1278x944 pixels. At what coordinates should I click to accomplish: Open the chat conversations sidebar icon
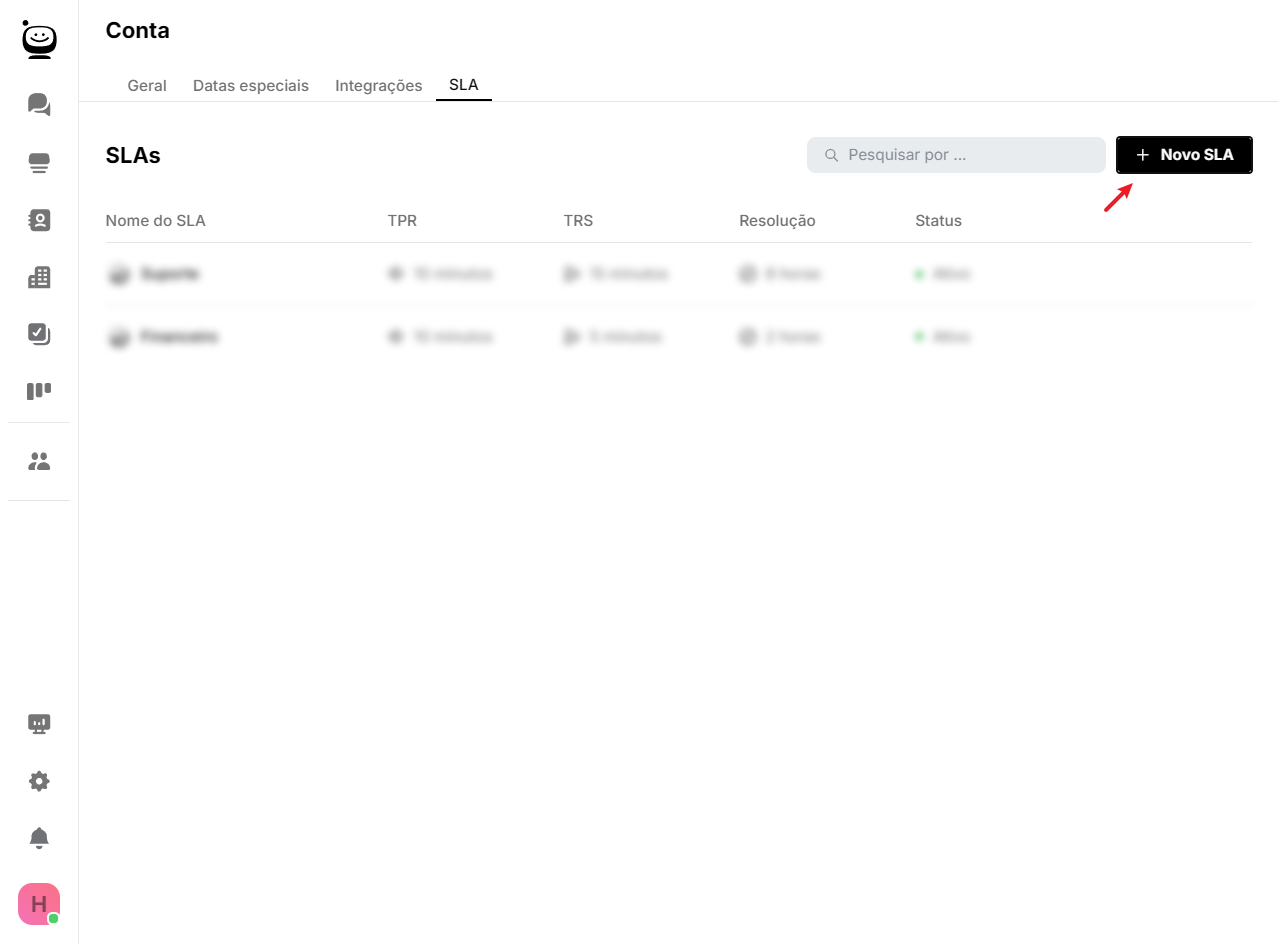tap(39, 104)
